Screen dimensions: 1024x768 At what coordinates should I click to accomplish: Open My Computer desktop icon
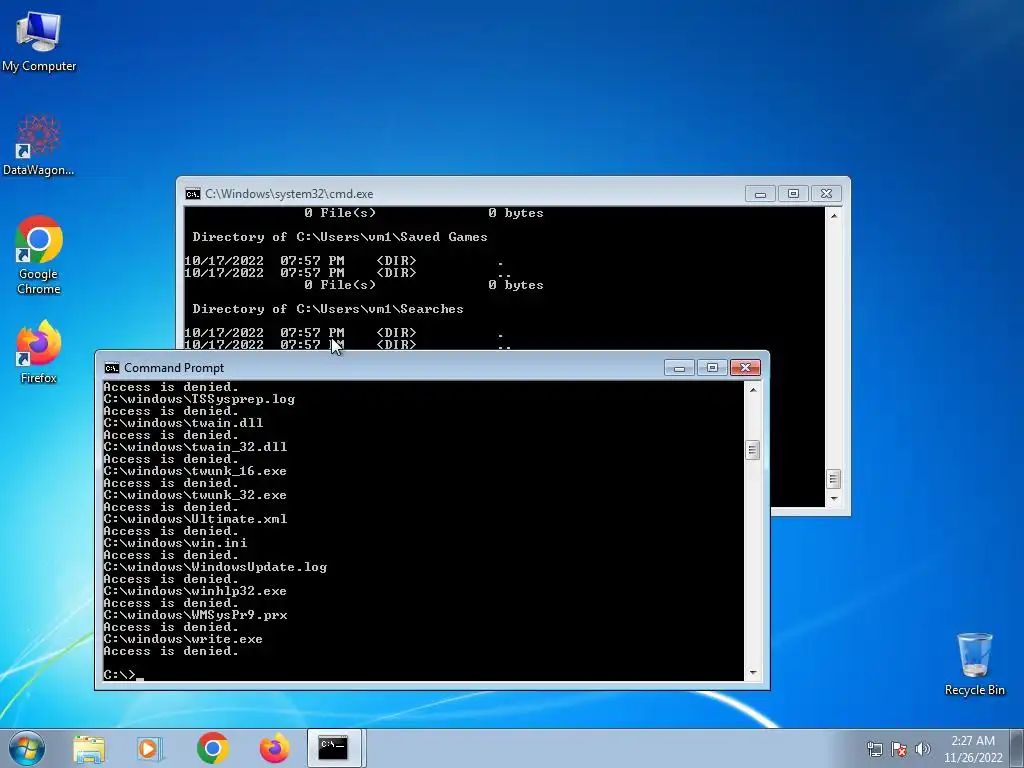[x=39, y=40]
